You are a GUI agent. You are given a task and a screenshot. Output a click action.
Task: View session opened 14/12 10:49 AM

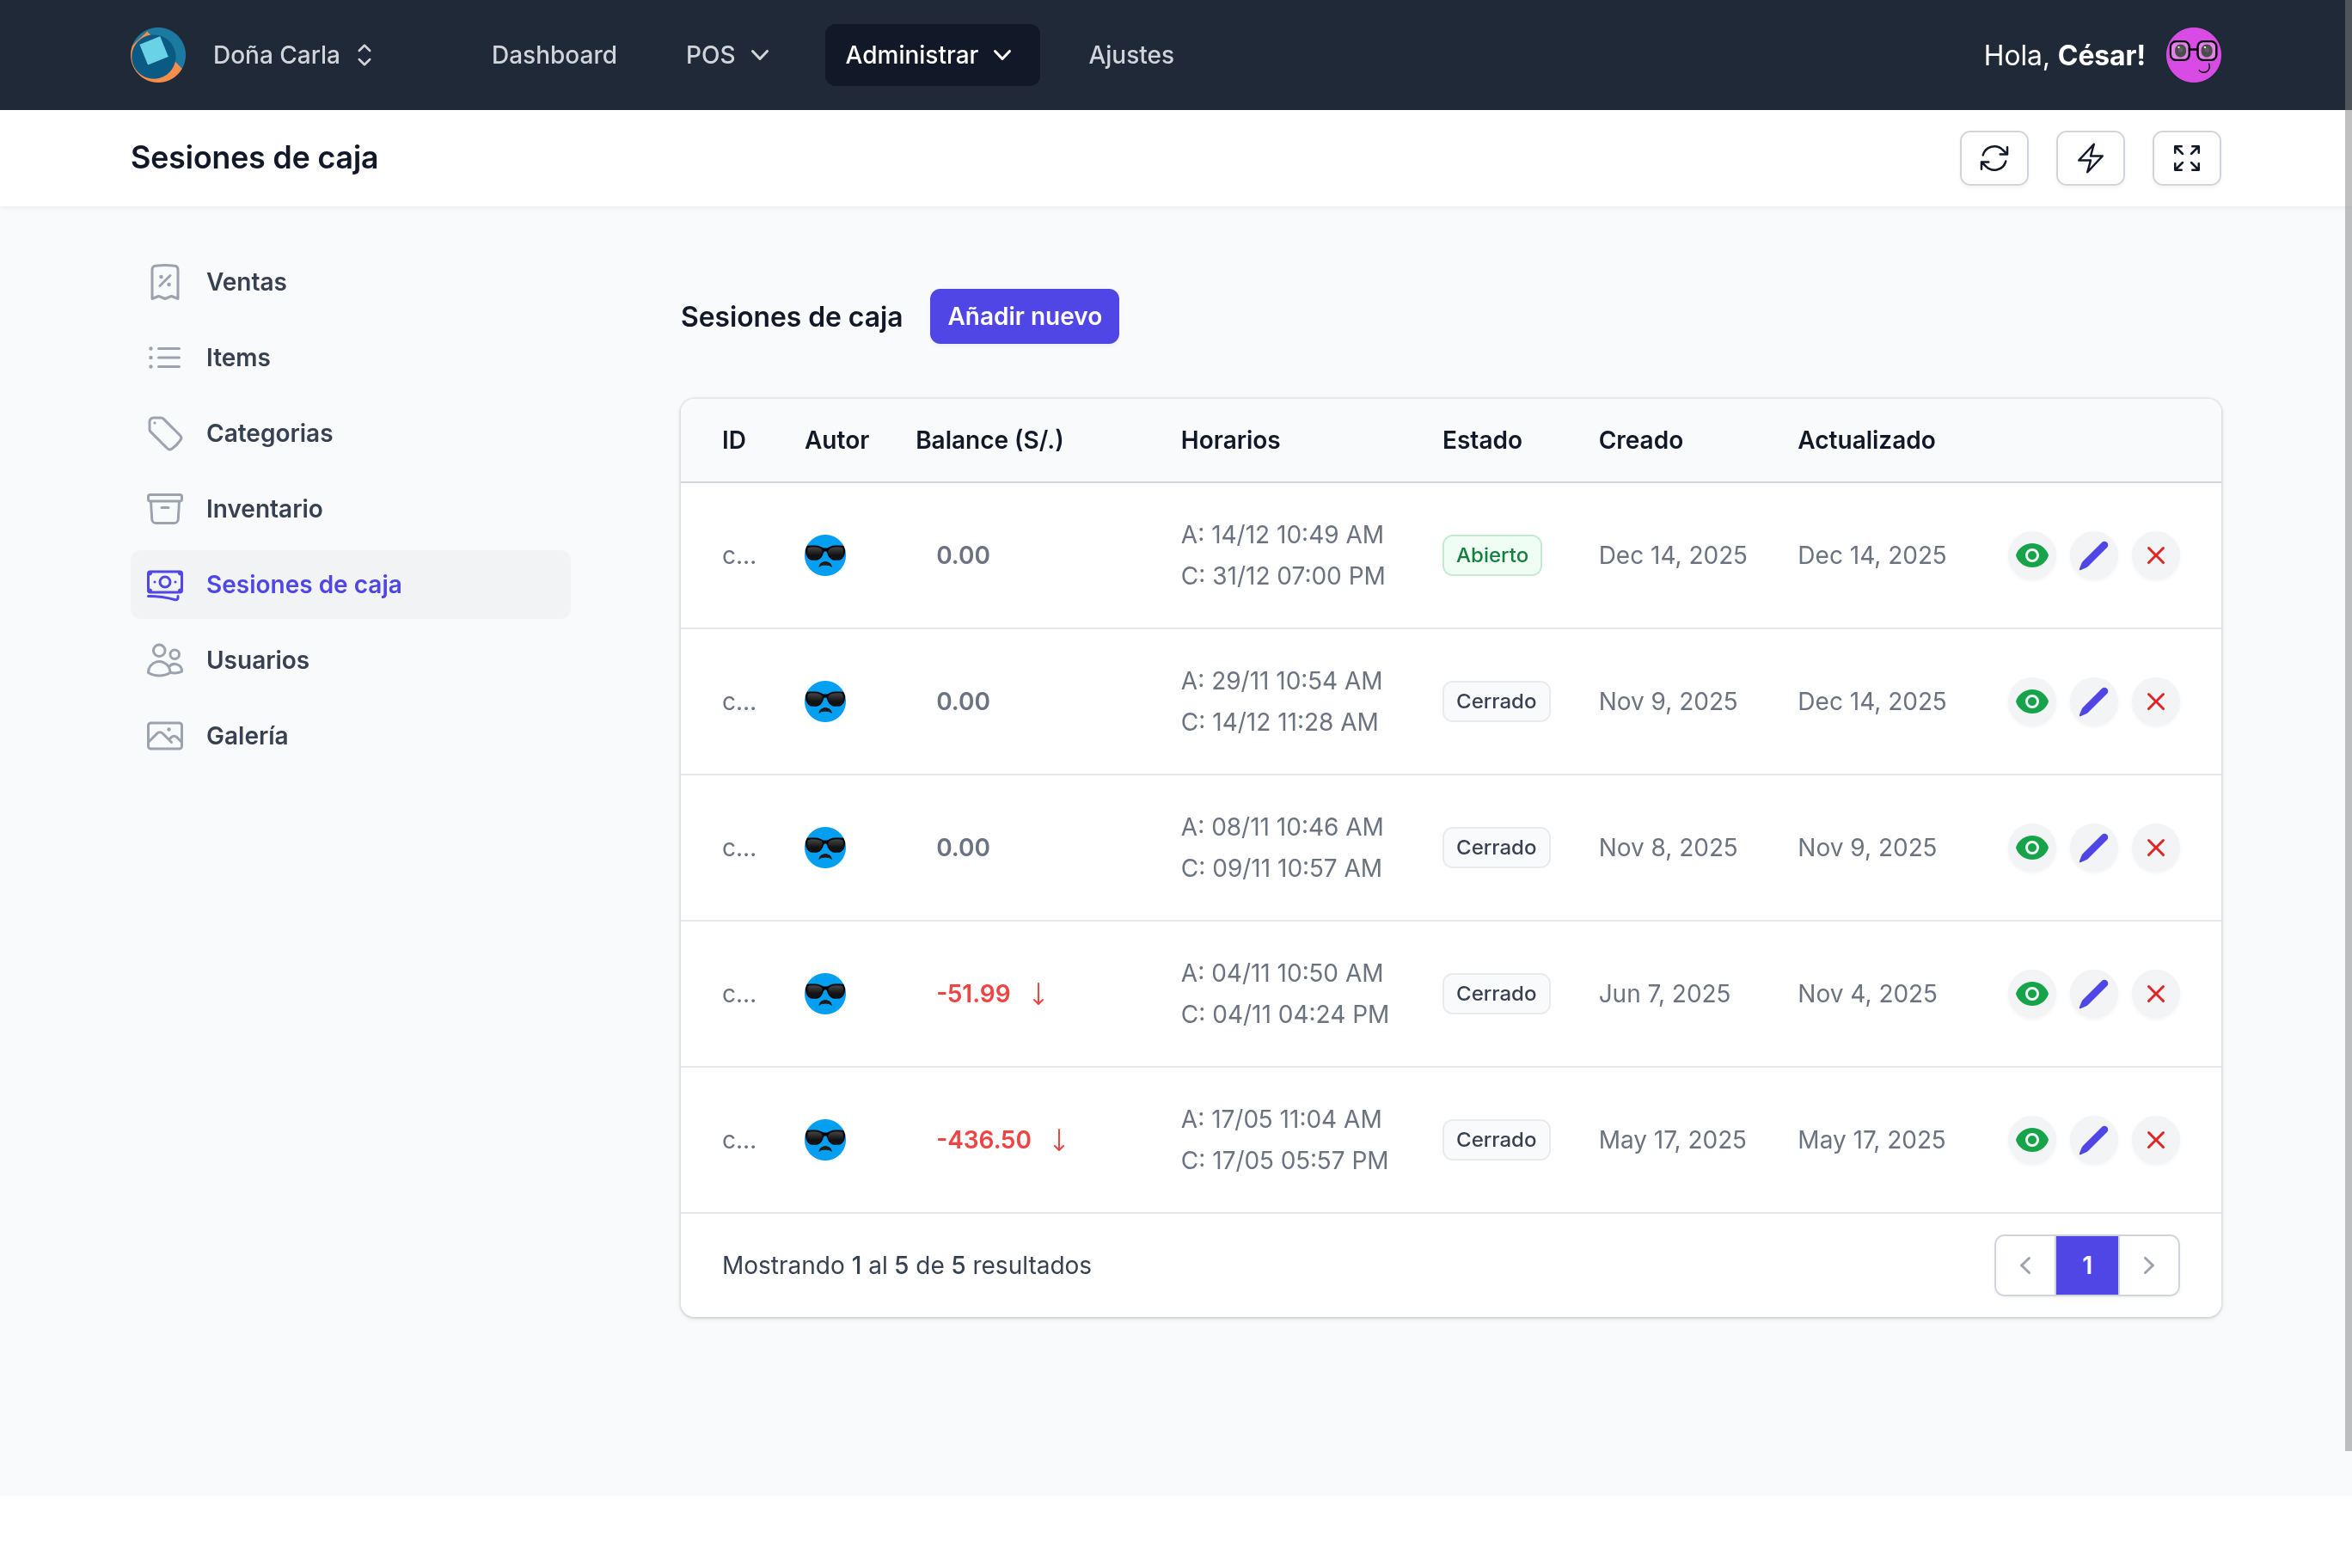coord(2031,555)
